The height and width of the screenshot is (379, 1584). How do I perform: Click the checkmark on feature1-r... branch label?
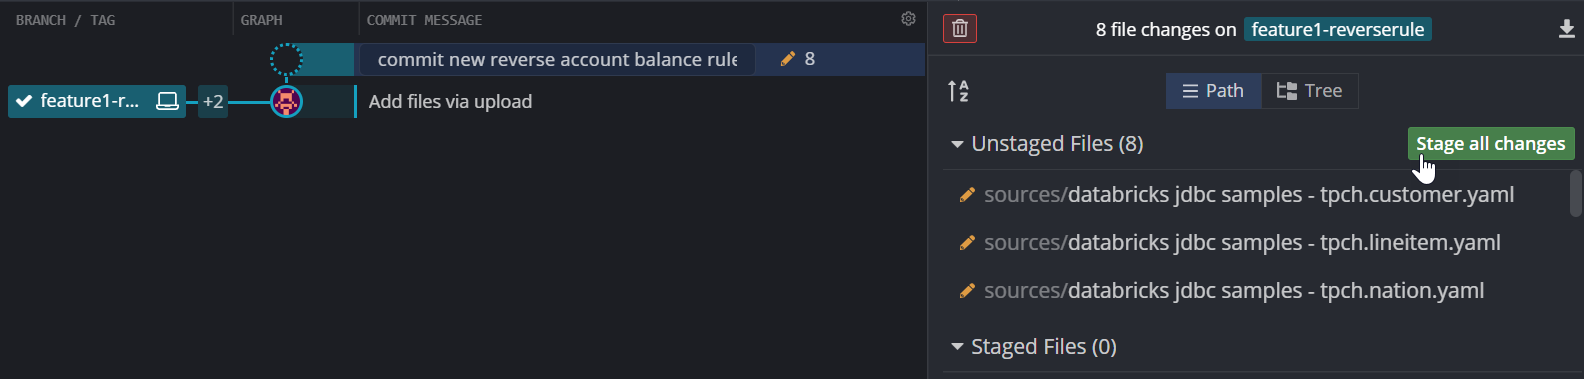[x=24, y=101]
